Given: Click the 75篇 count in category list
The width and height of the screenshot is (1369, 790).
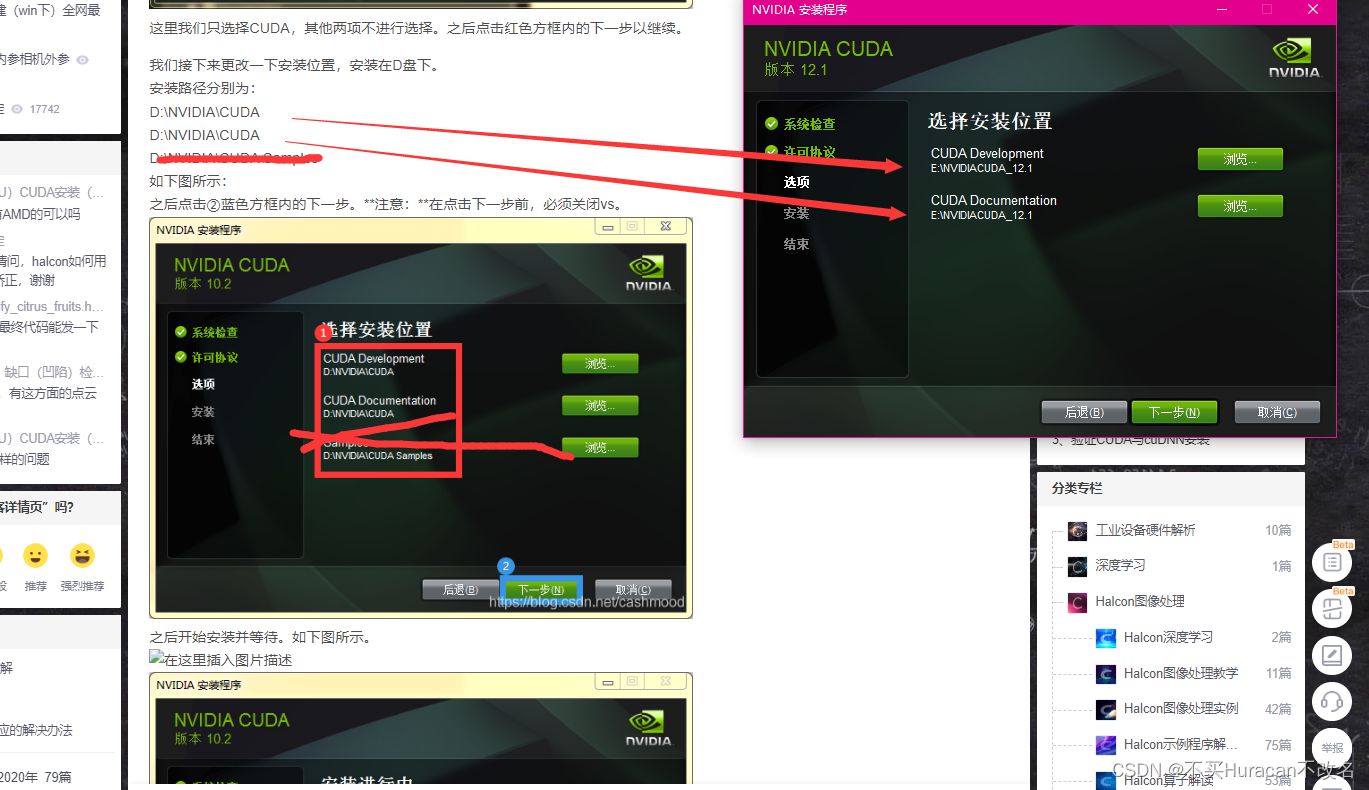Looking at the screenshot, I should (x=1278, y=744).
